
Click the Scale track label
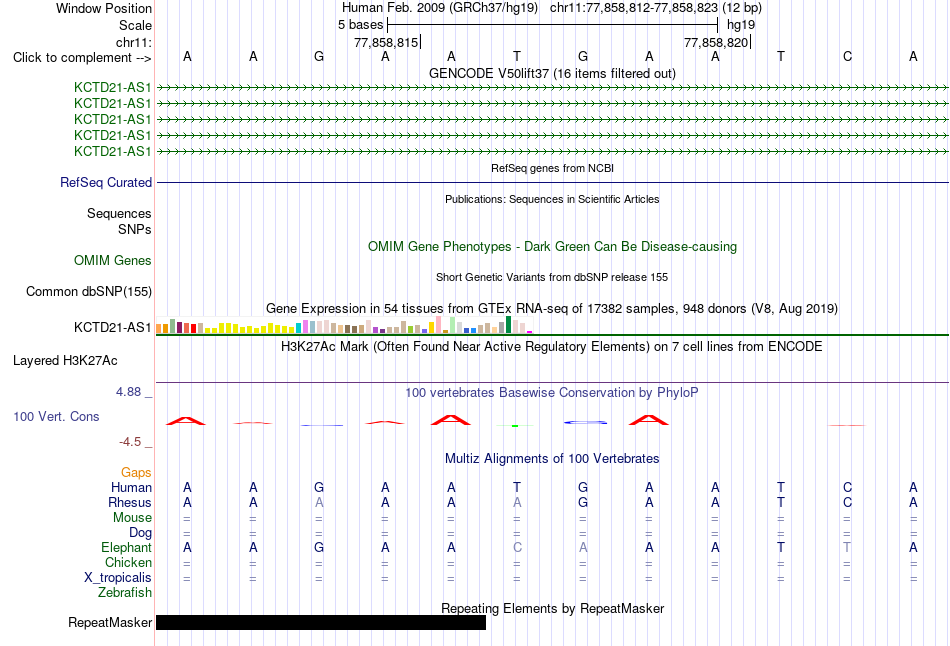click(135, 25)
